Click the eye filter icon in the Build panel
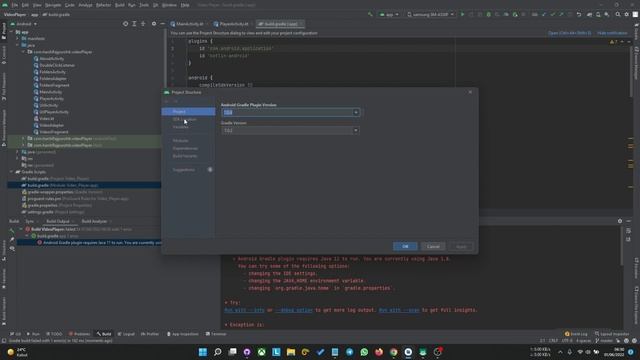The width and height of the screenshot is (640, 360). [12, 248]
